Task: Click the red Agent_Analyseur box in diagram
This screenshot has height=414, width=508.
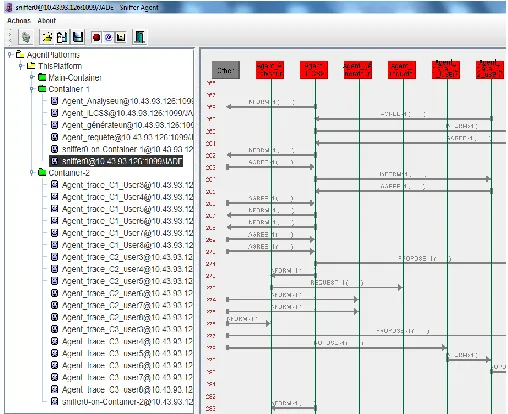Action: click(x=270, y=70)
